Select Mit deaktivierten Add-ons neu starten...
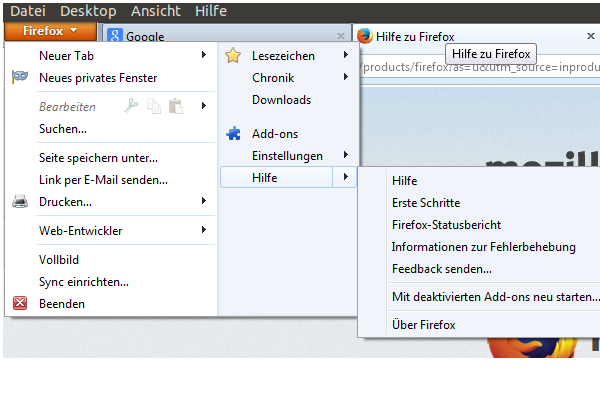The image size is (600, 400). (496, 297)
